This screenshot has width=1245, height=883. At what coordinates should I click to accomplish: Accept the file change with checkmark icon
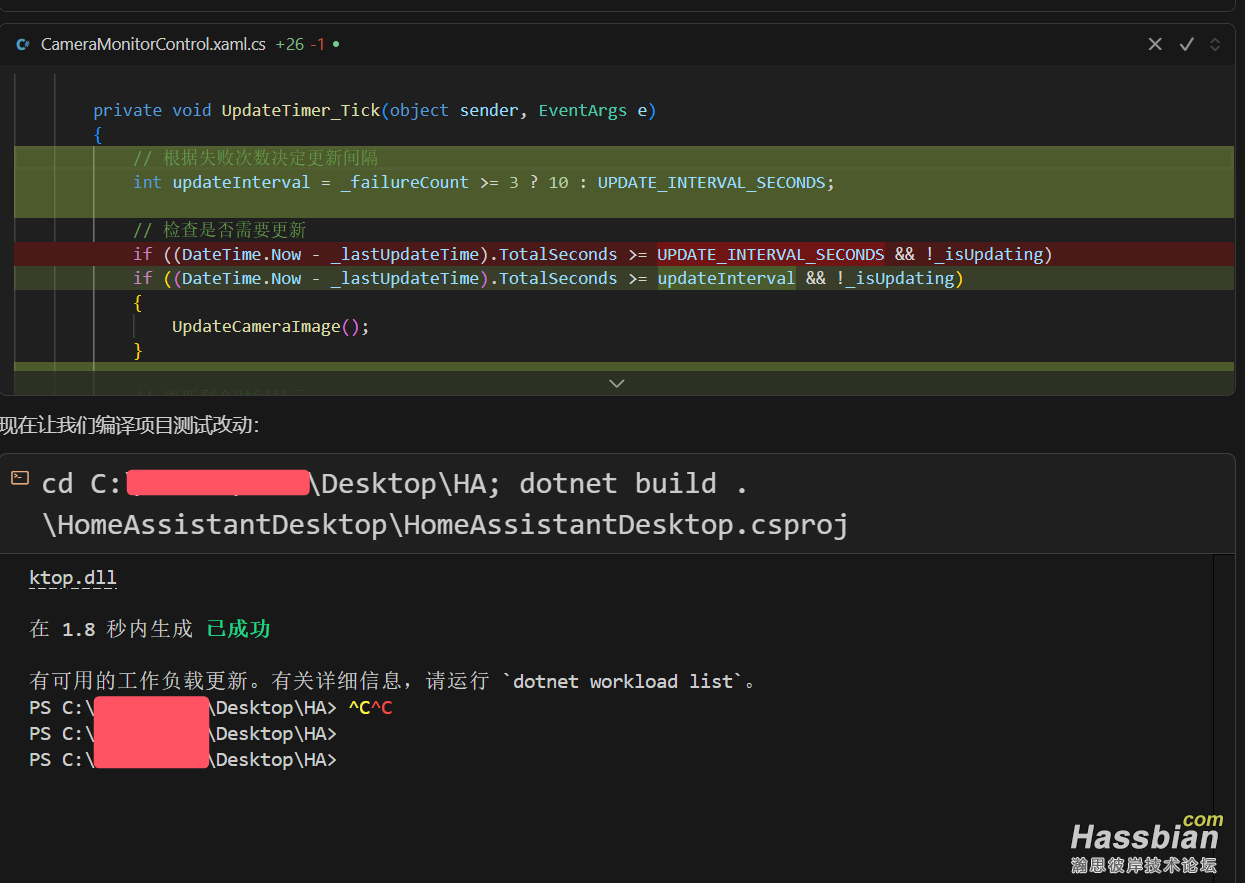[1187, 44]
